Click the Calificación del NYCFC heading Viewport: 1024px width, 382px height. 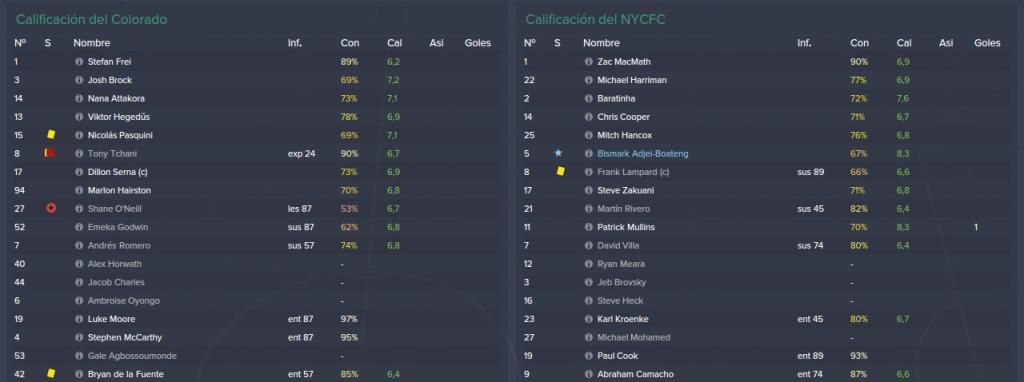click(595, 20)
